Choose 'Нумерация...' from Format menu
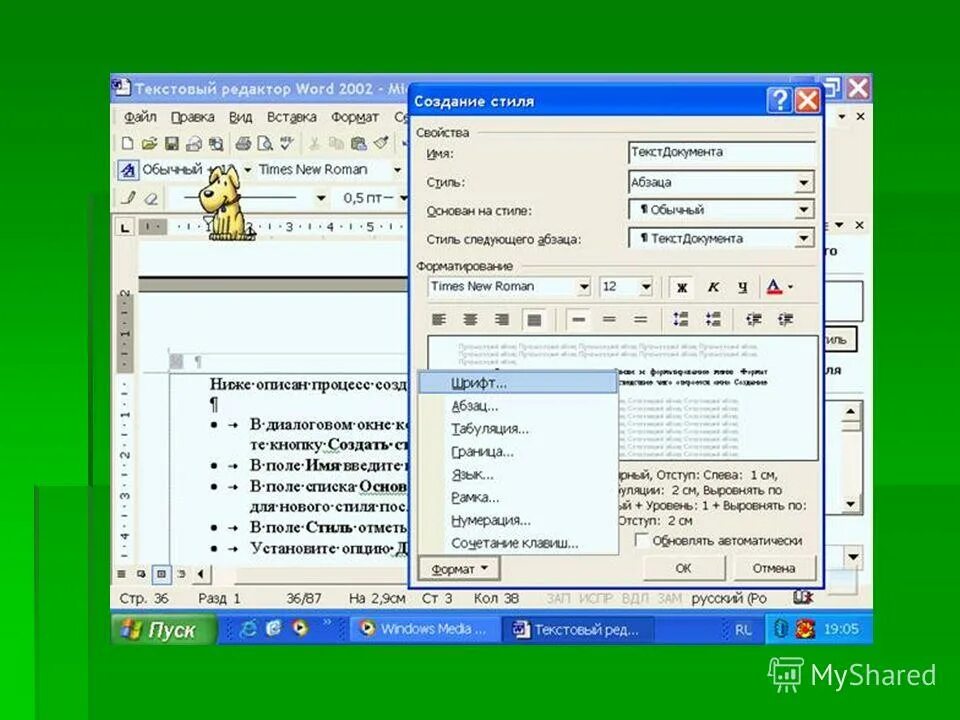Viewport: 960px width, 720px height. pyautogui.click(x=518, y=520)
